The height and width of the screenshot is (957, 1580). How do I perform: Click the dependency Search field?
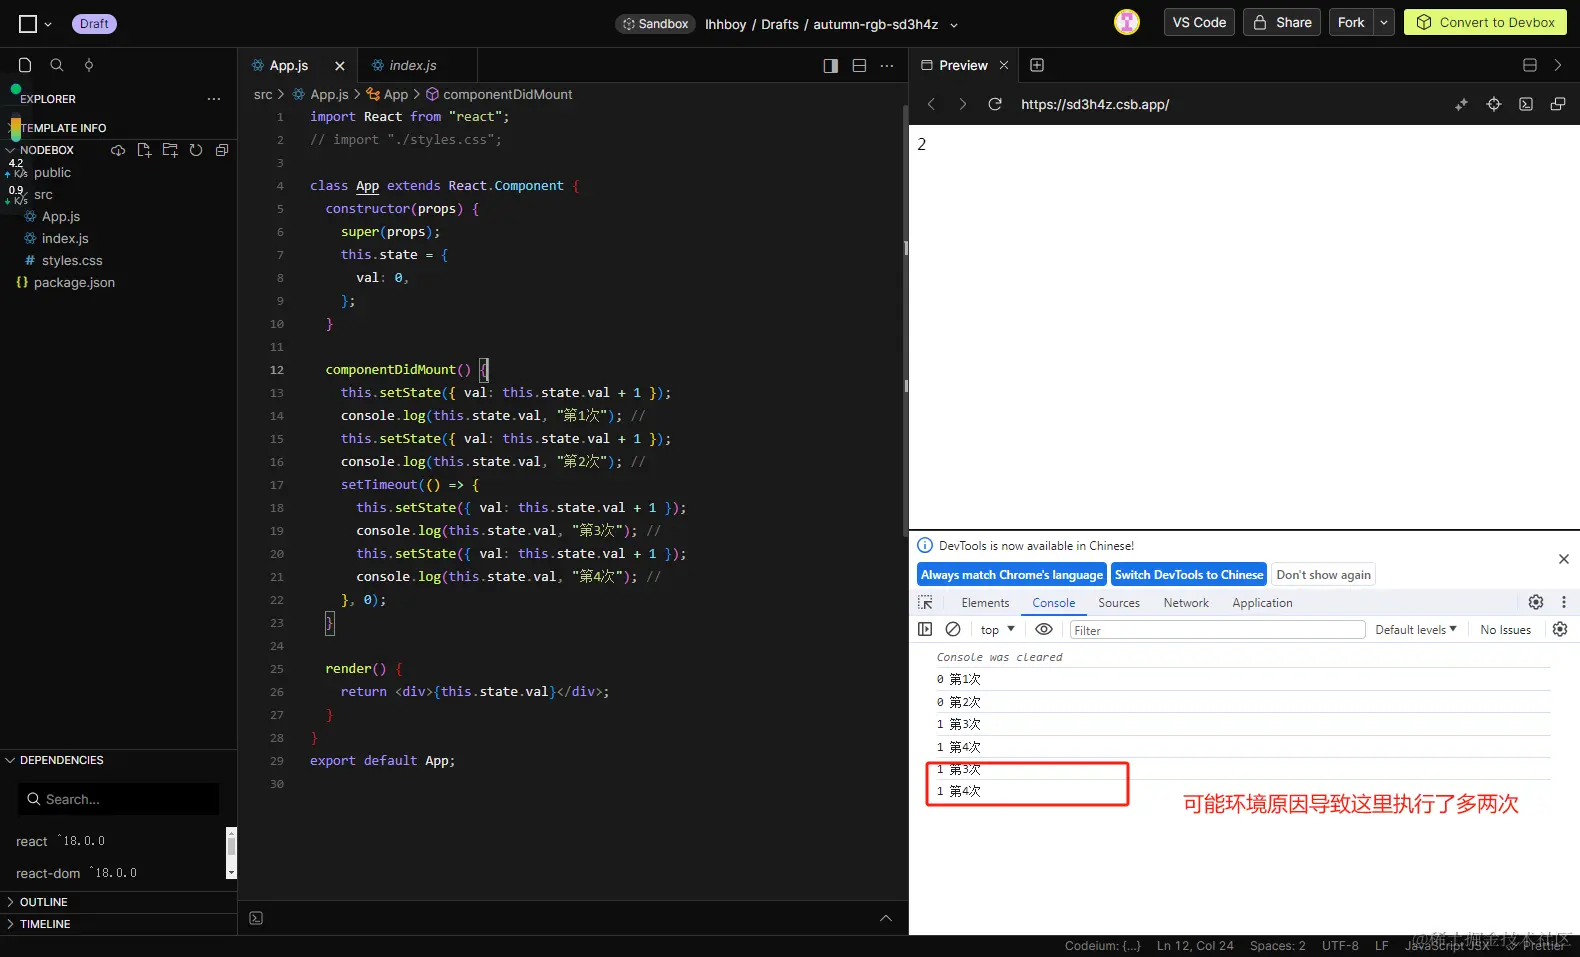pyautogui.click(x=118, y=799)
